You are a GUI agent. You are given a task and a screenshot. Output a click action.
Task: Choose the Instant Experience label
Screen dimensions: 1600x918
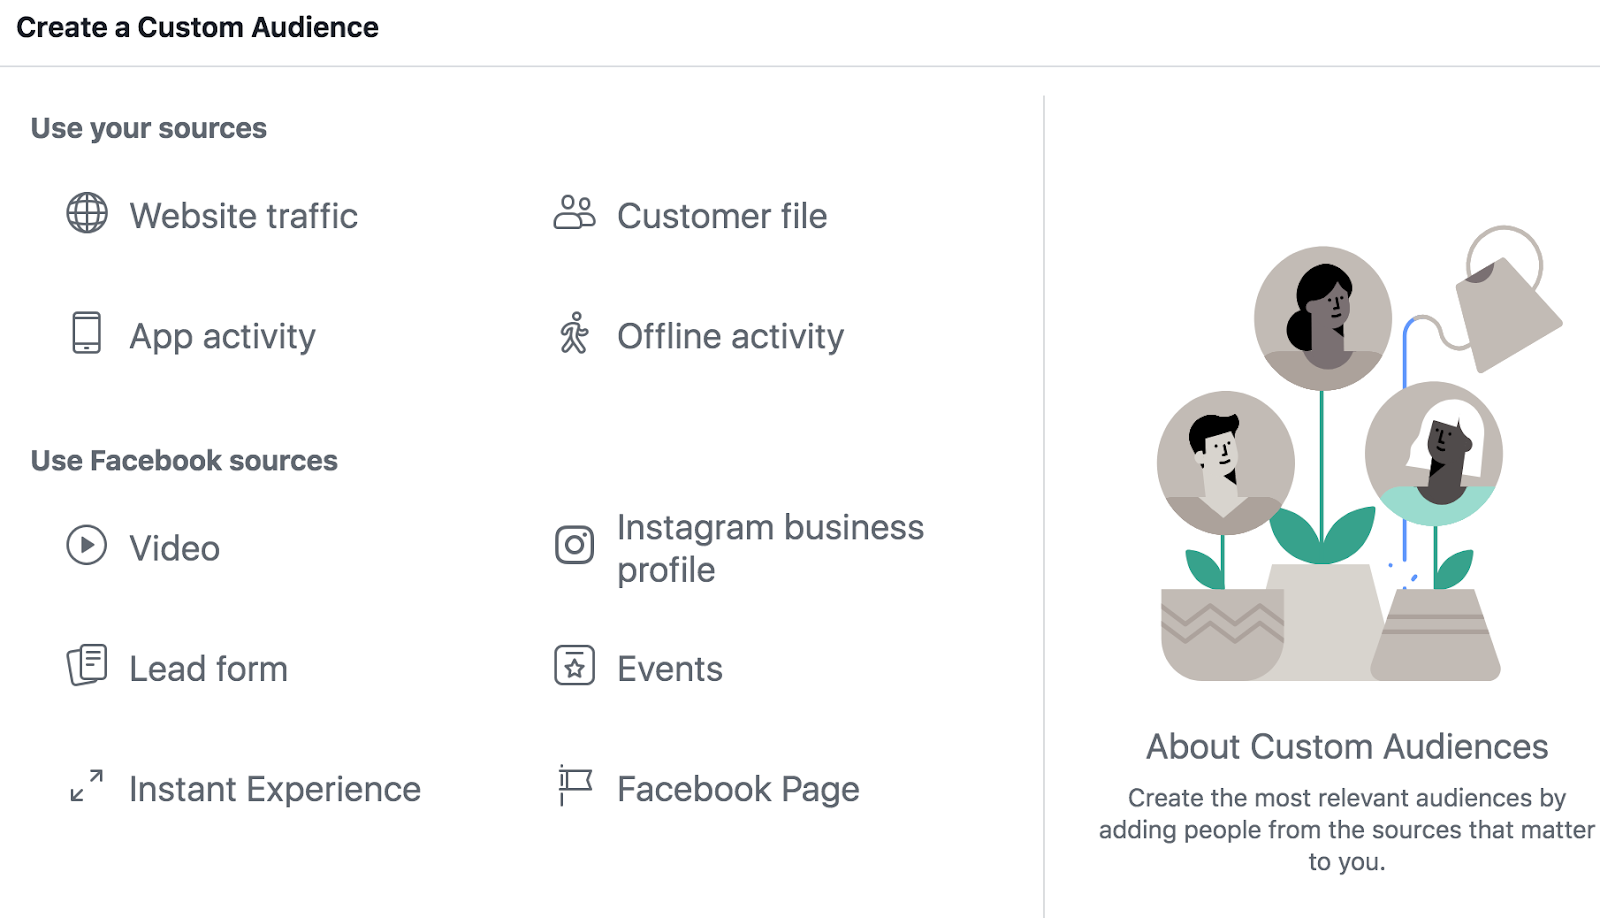pyautogui.click(x=274, y=790)
